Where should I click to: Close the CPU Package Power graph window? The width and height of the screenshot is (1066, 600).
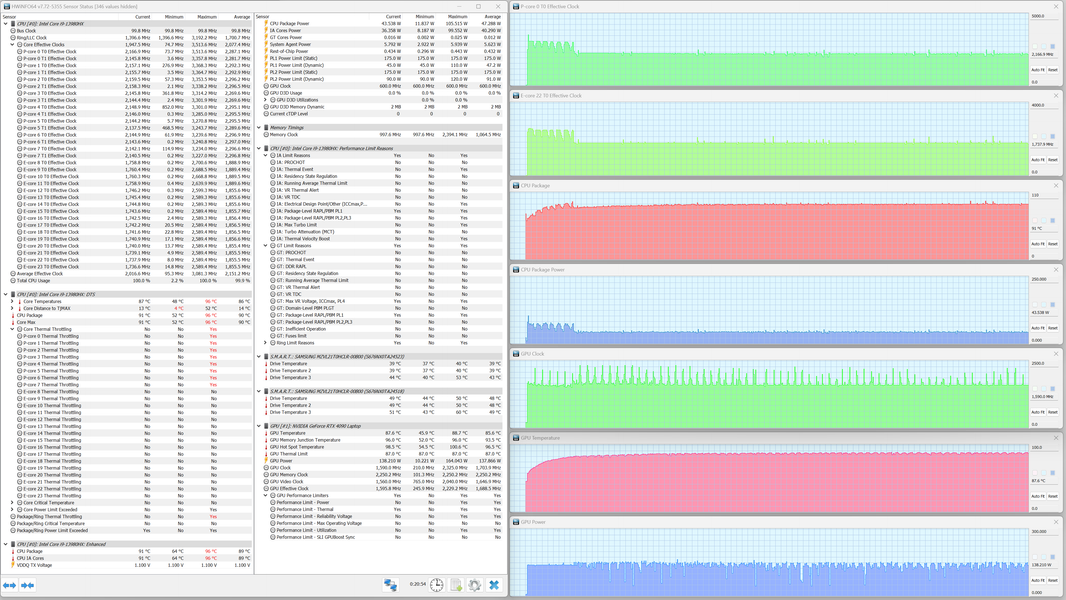(1056, 270)
